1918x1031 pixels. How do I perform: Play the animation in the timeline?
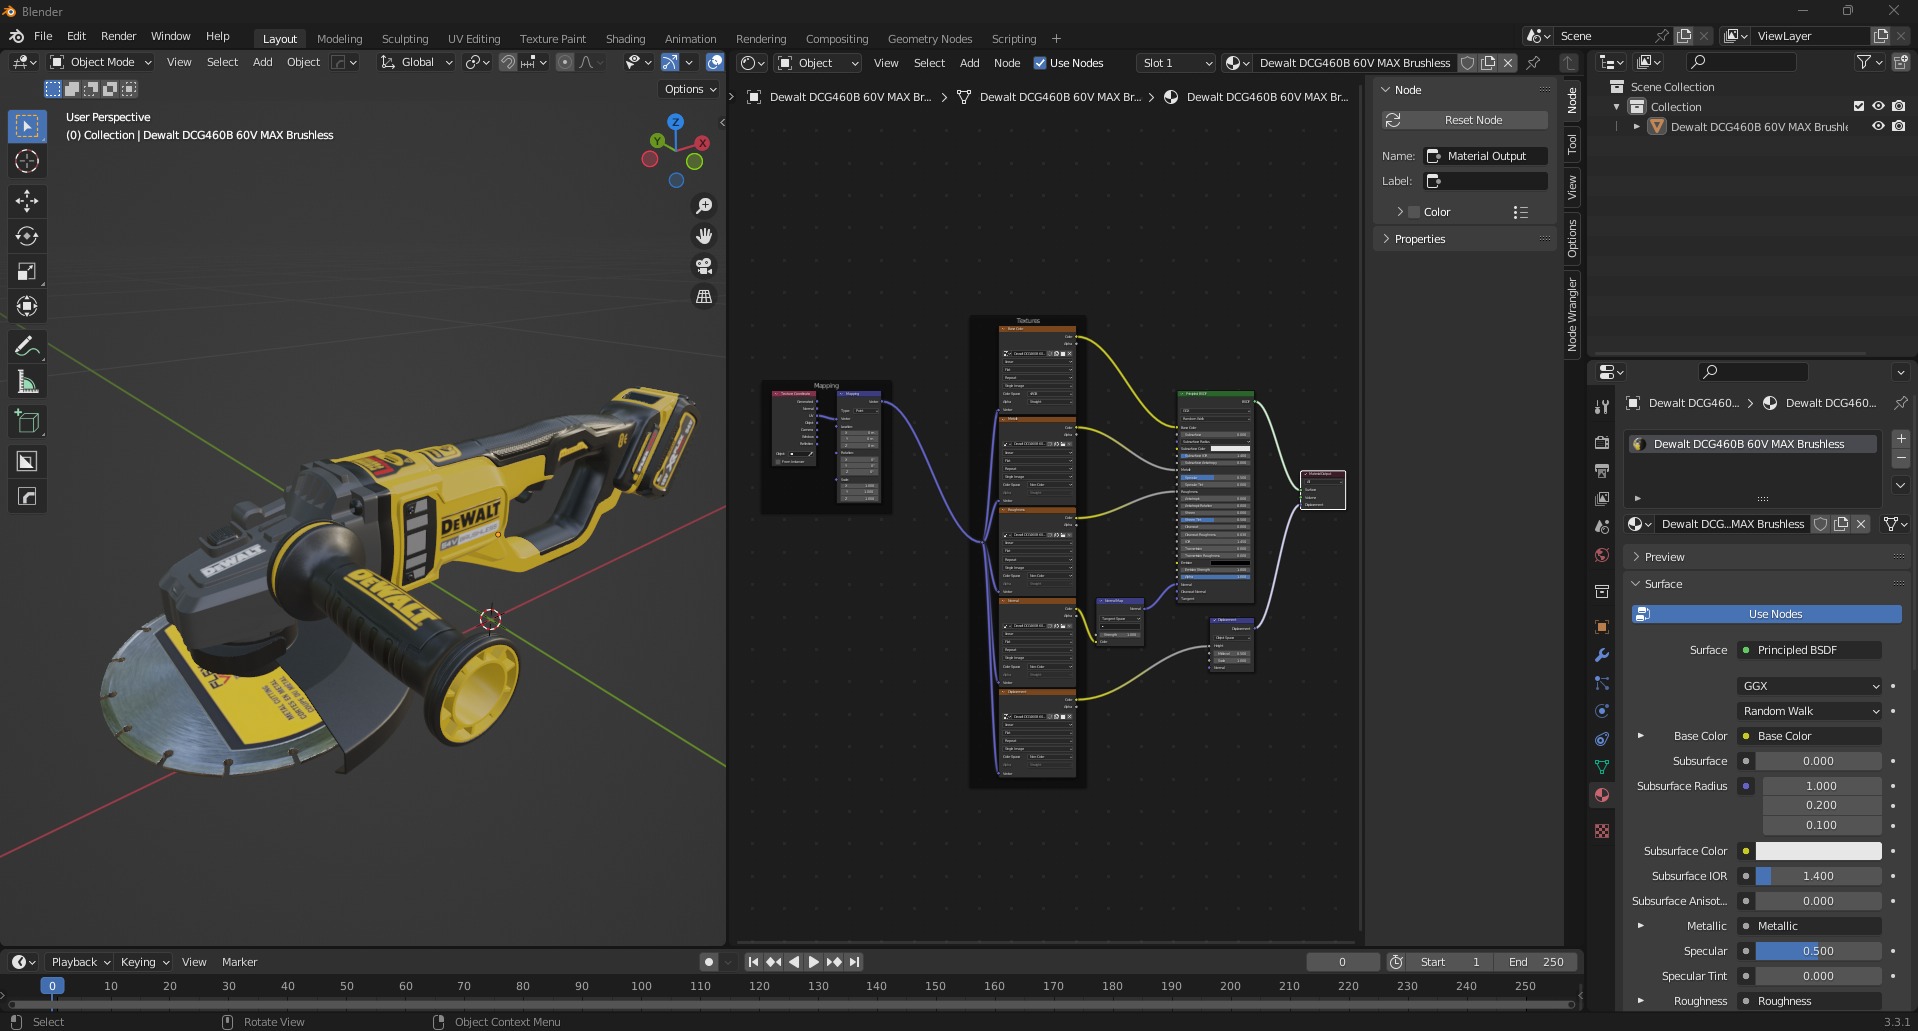pos(813,962)
